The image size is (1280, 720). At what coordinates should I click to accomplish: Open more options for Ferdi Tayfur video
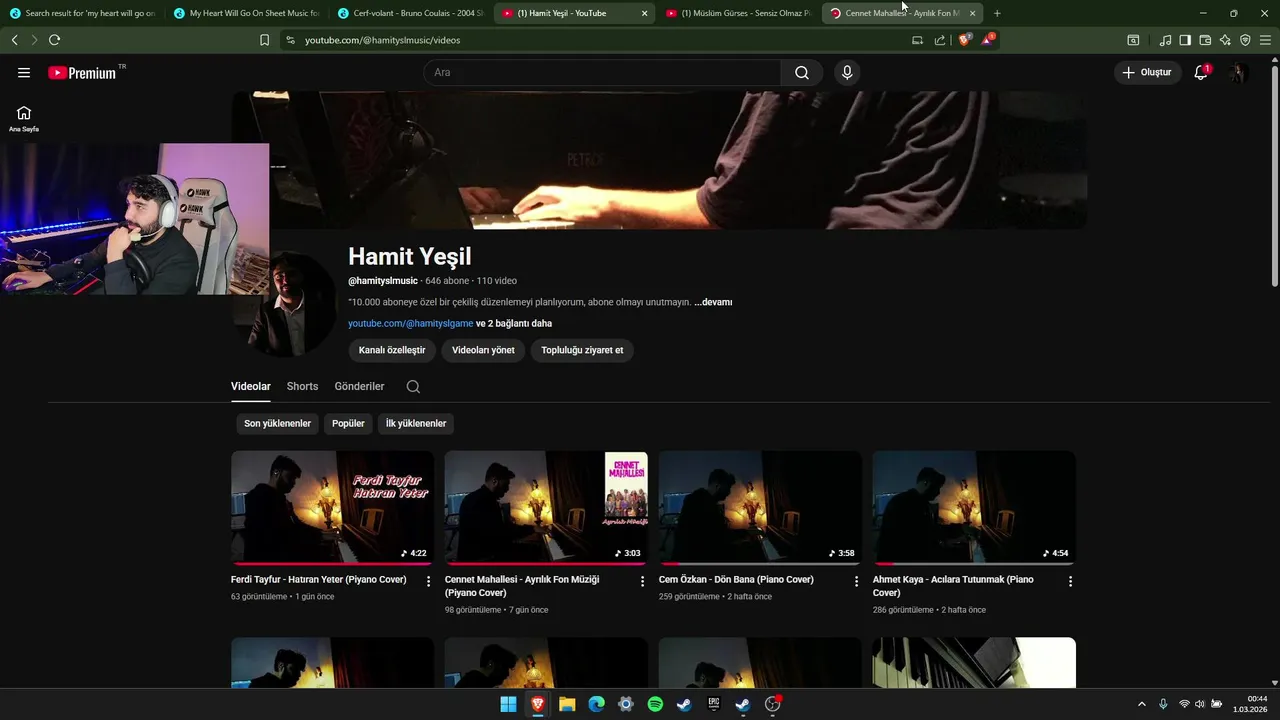coord(429,581)
